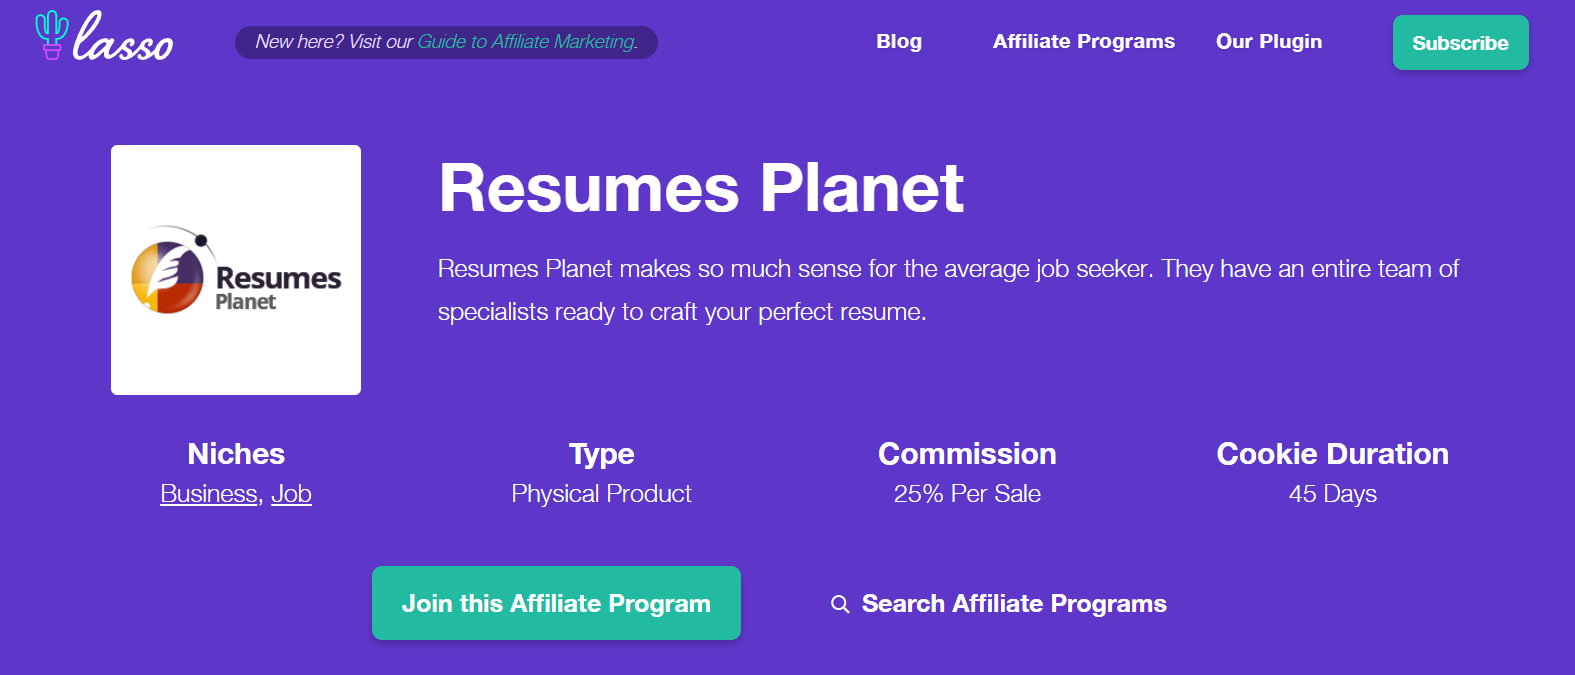Click the Niches column heading
Viewport: 1575px width, 675px height.
click(236, 454)
